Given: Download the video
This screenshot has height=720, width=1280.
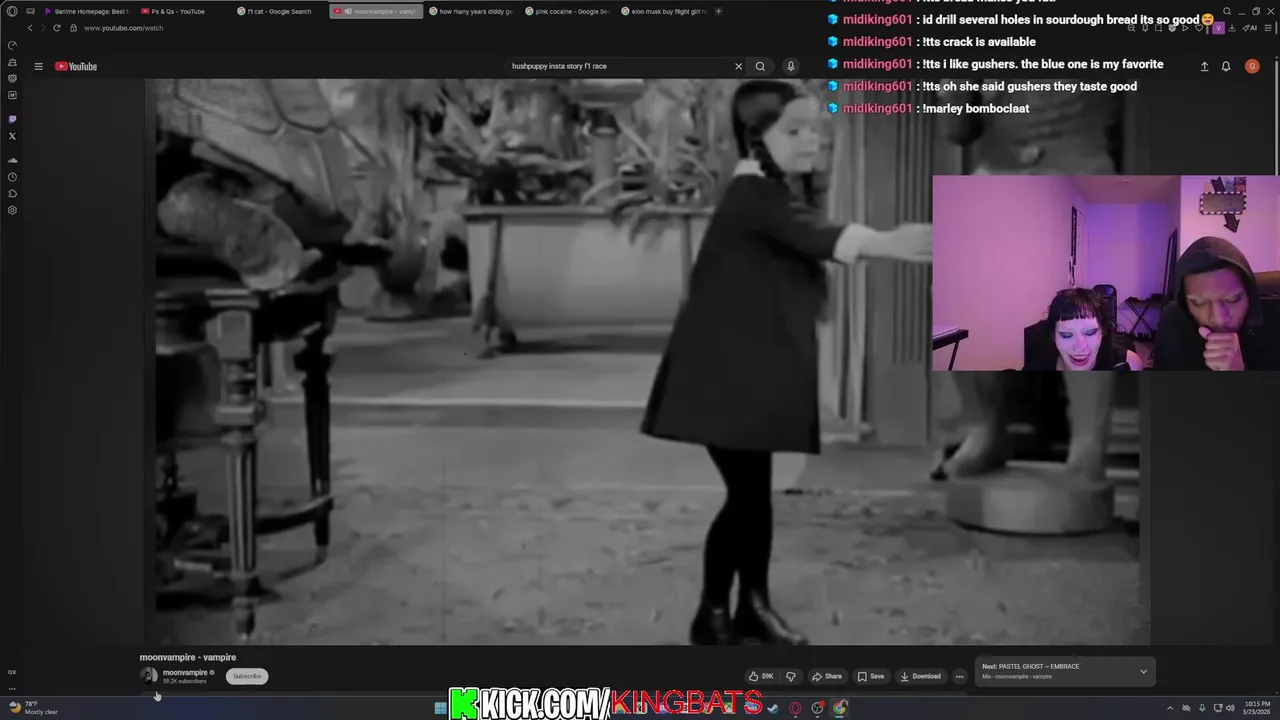Looking at the screenshot, I should pos(921,676).
